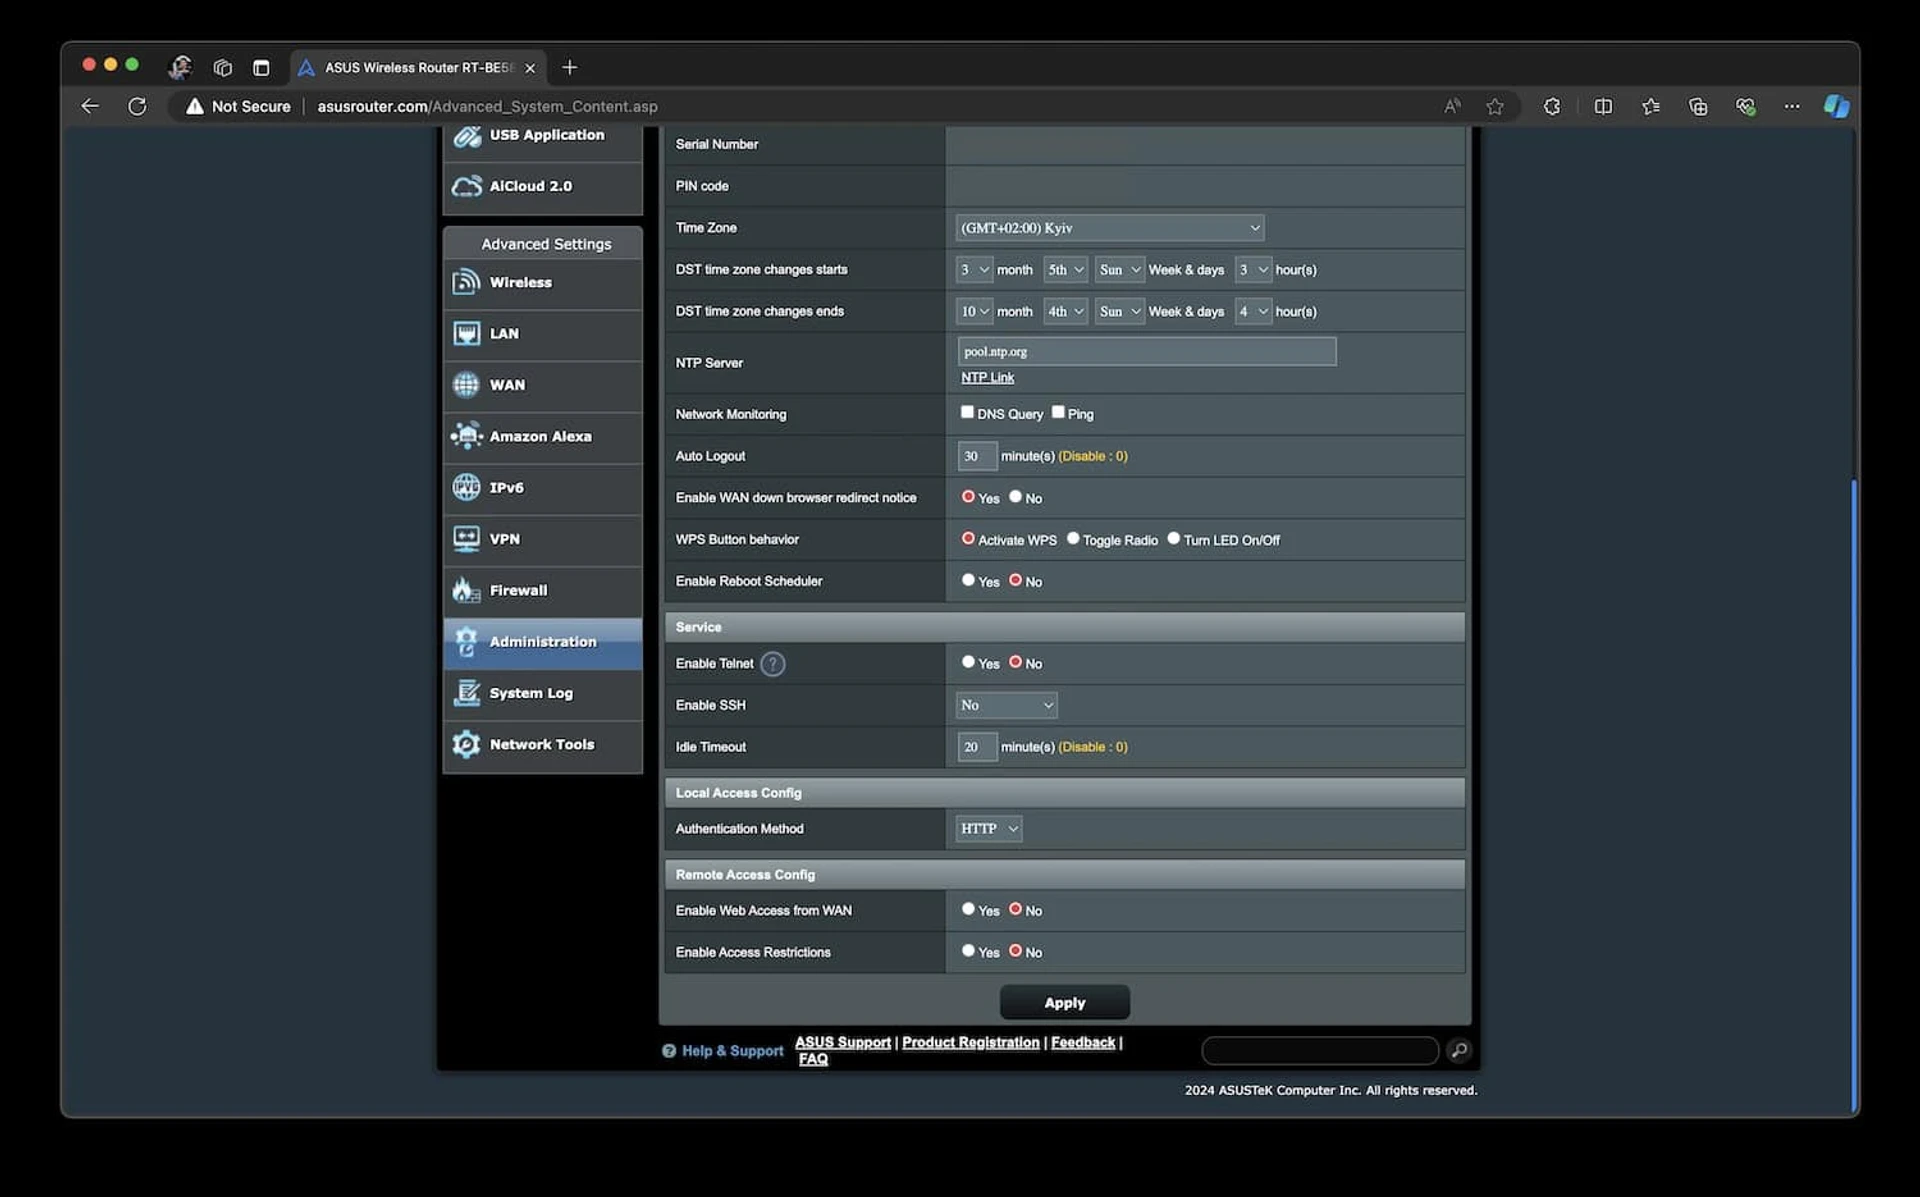The image size is (1920, 1197).
Task: Click Not Secure site warning
Action: [x=238, y=106]
